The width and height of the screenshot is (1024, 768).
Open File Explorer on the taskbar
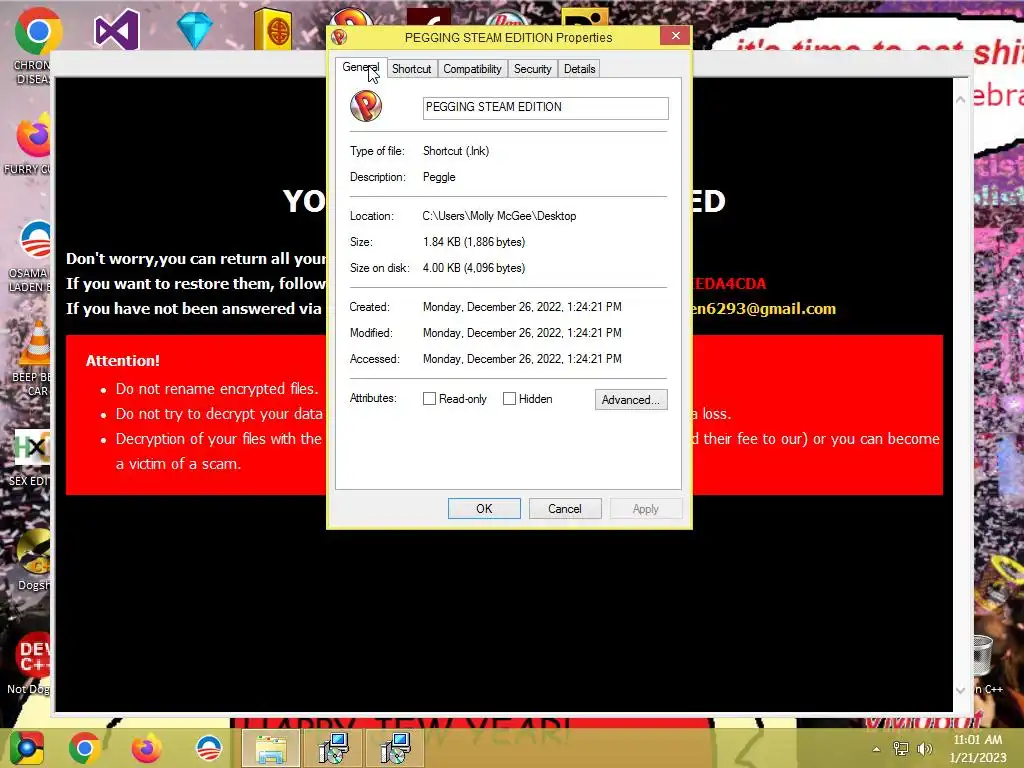[x=271, y=748]
